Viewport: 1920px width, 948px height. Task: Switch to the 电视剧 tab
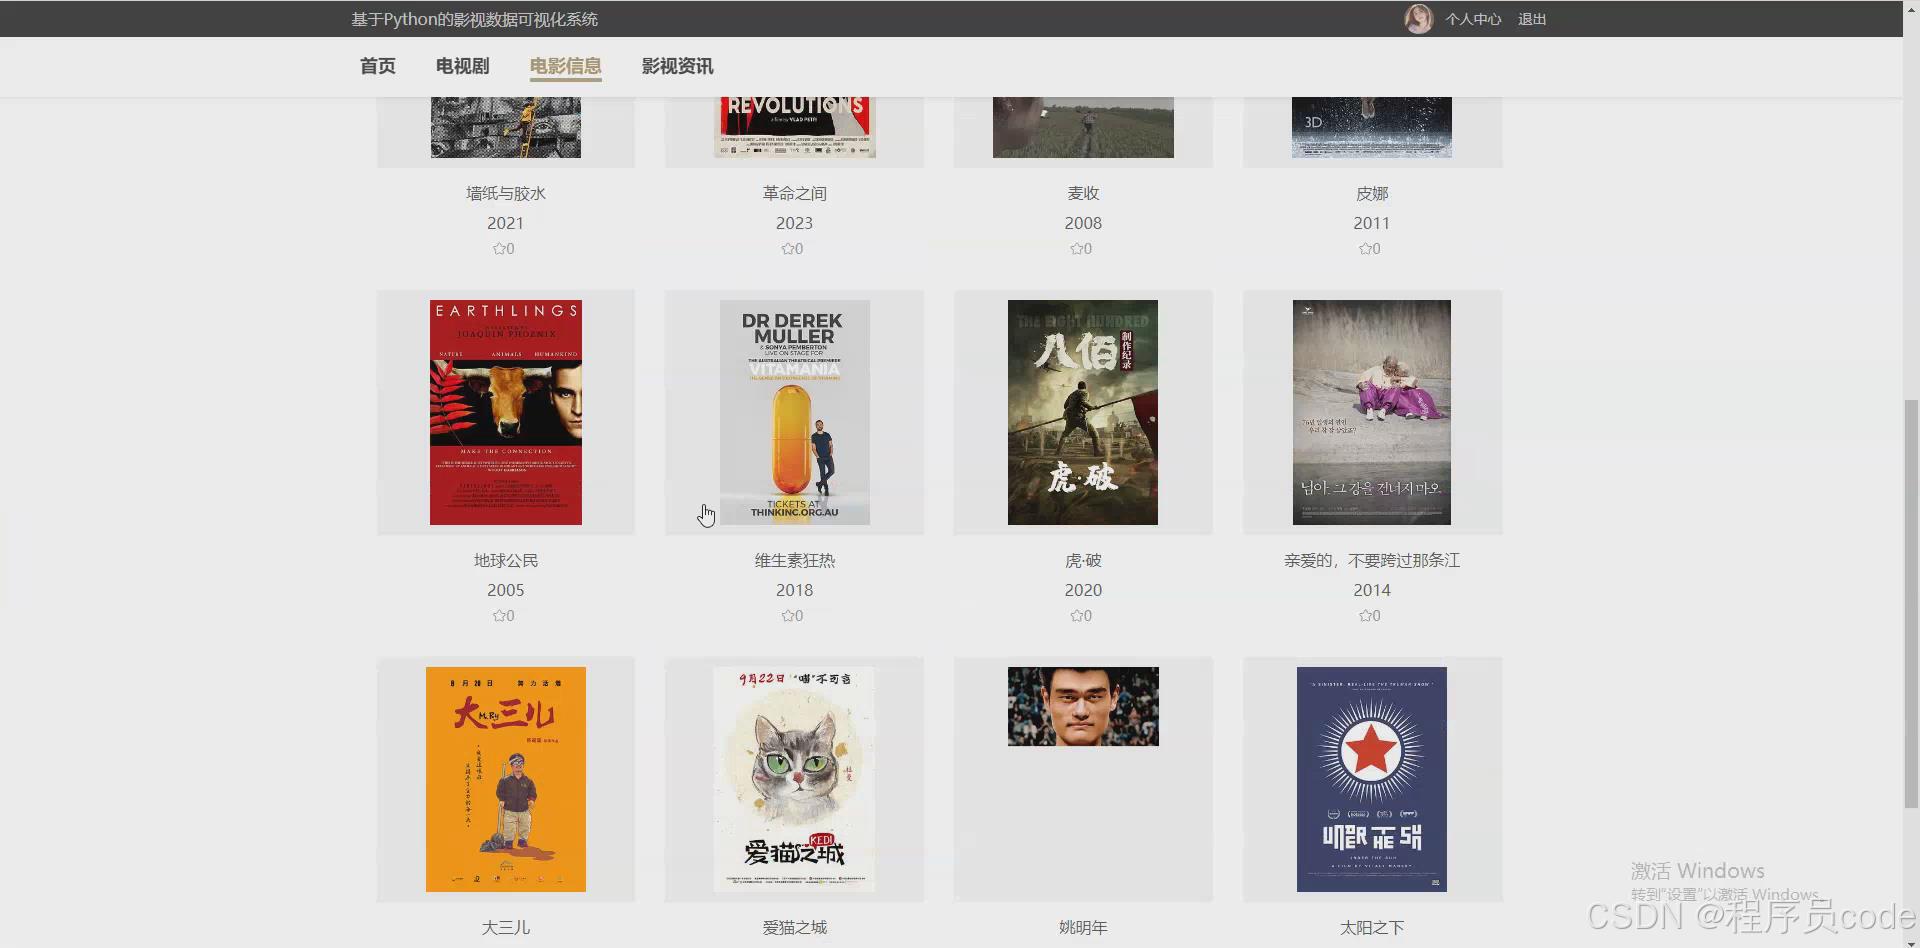point(462,66)
